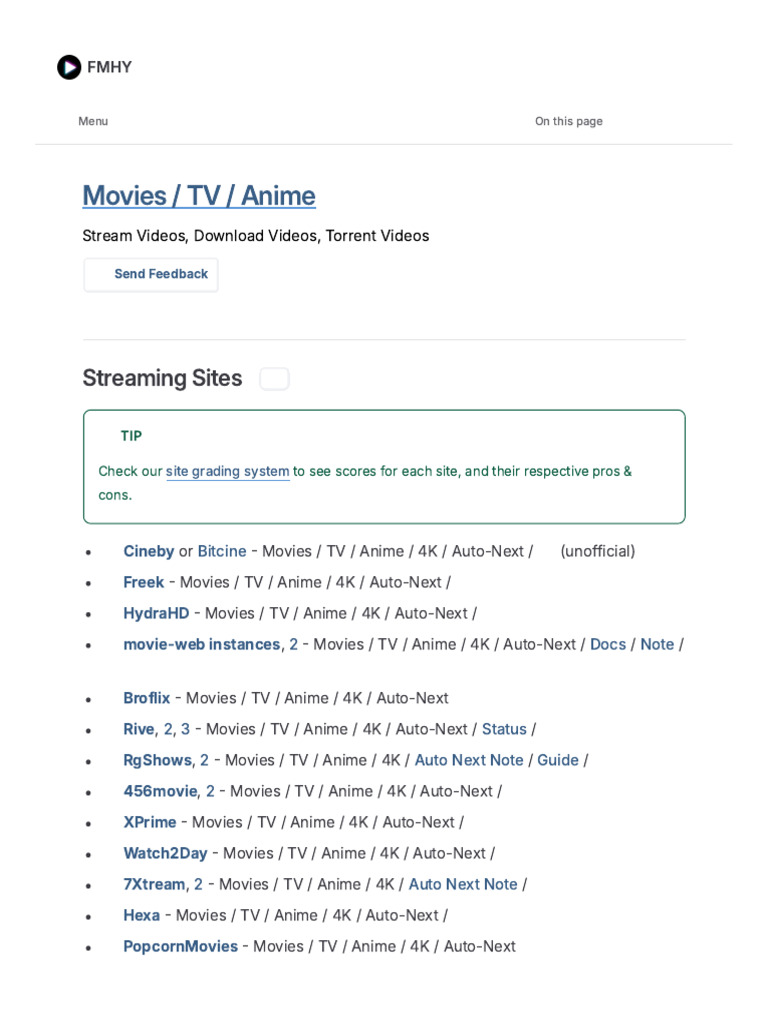Open the movie-web Docs link
This screenshot has width=768, height=1024.
608,644
